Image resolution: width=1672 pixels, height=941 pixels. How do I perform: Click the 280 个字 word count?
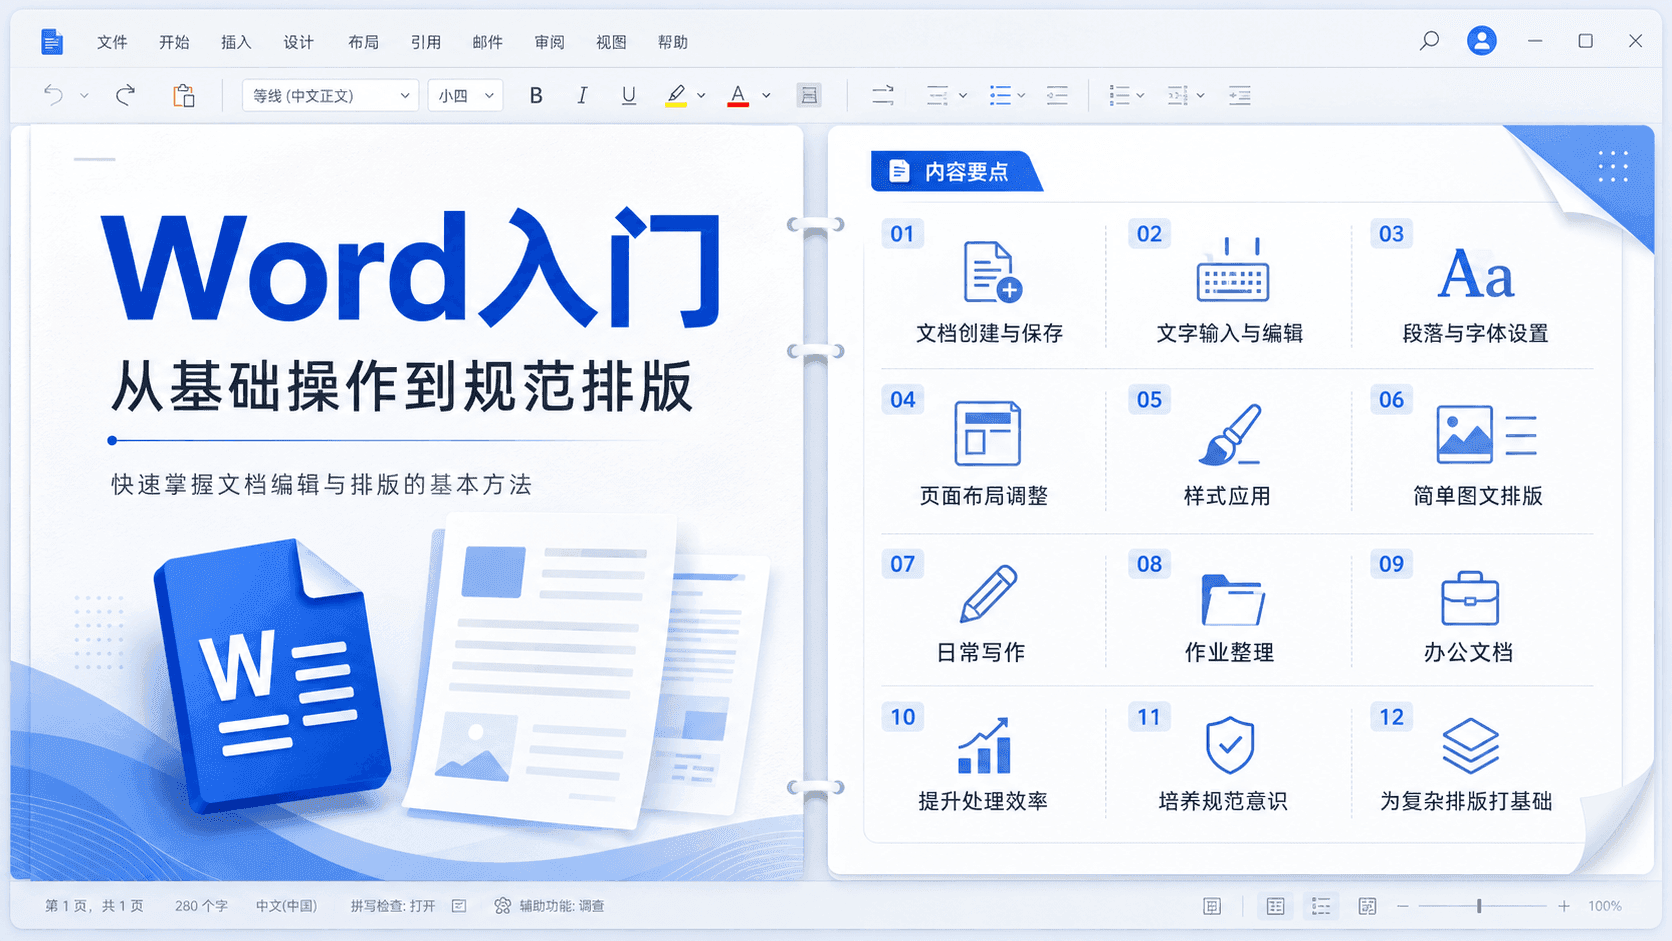click(x=201, y=906)
